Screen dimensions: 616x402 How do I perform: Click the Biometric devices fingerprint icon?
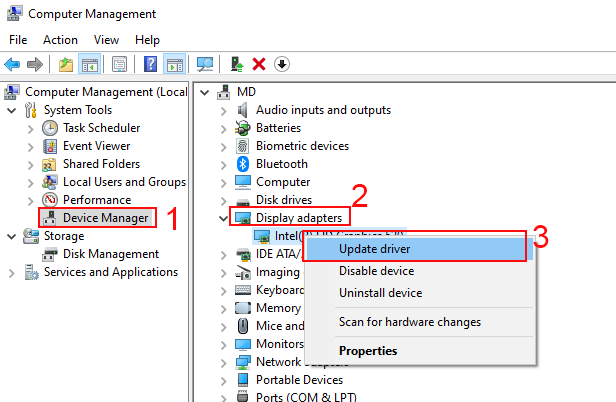point(242,146)
